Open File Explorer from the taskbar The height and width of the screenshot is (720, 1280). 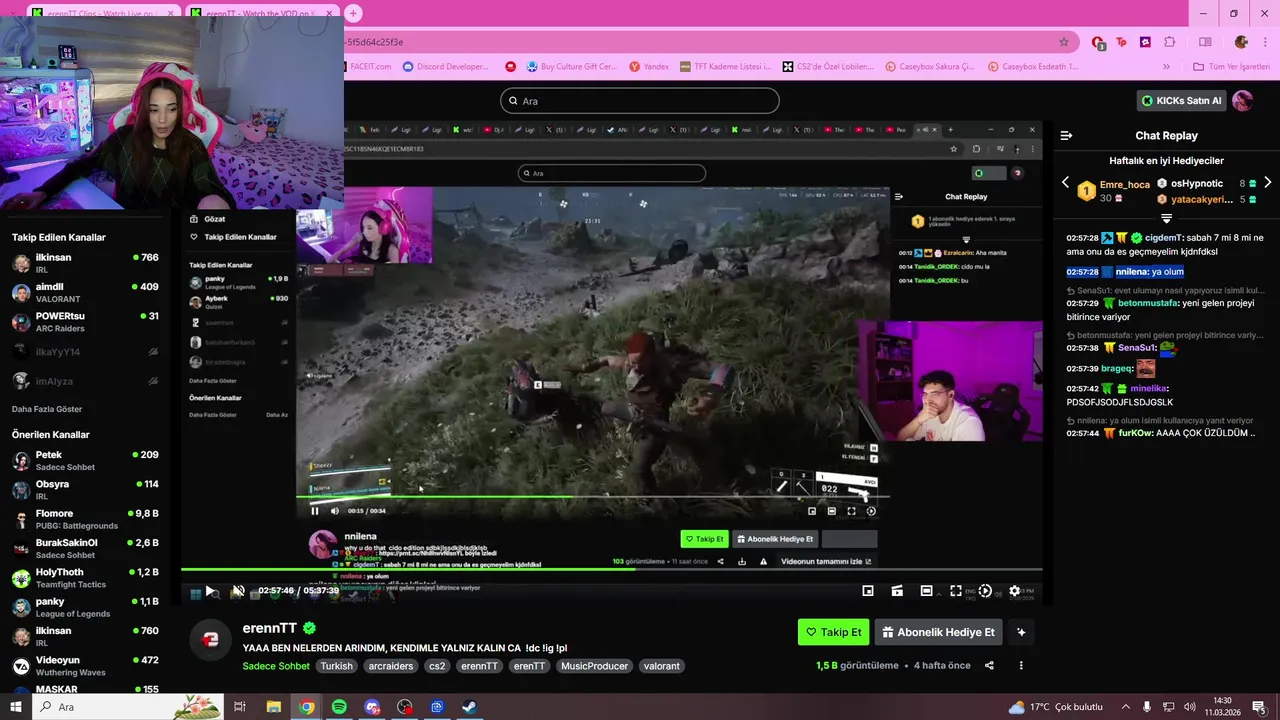coord(273,707)
